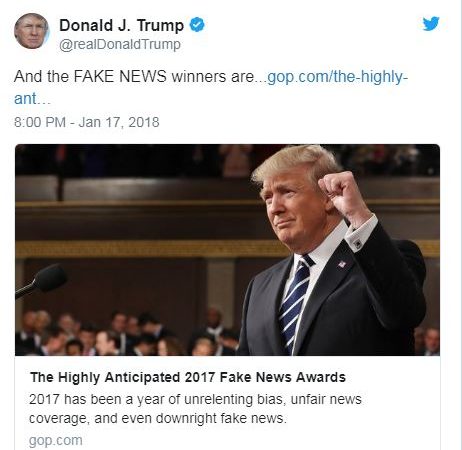
Task: Click the wrapped 'ant...' link continuation
Action: point(32,99)
